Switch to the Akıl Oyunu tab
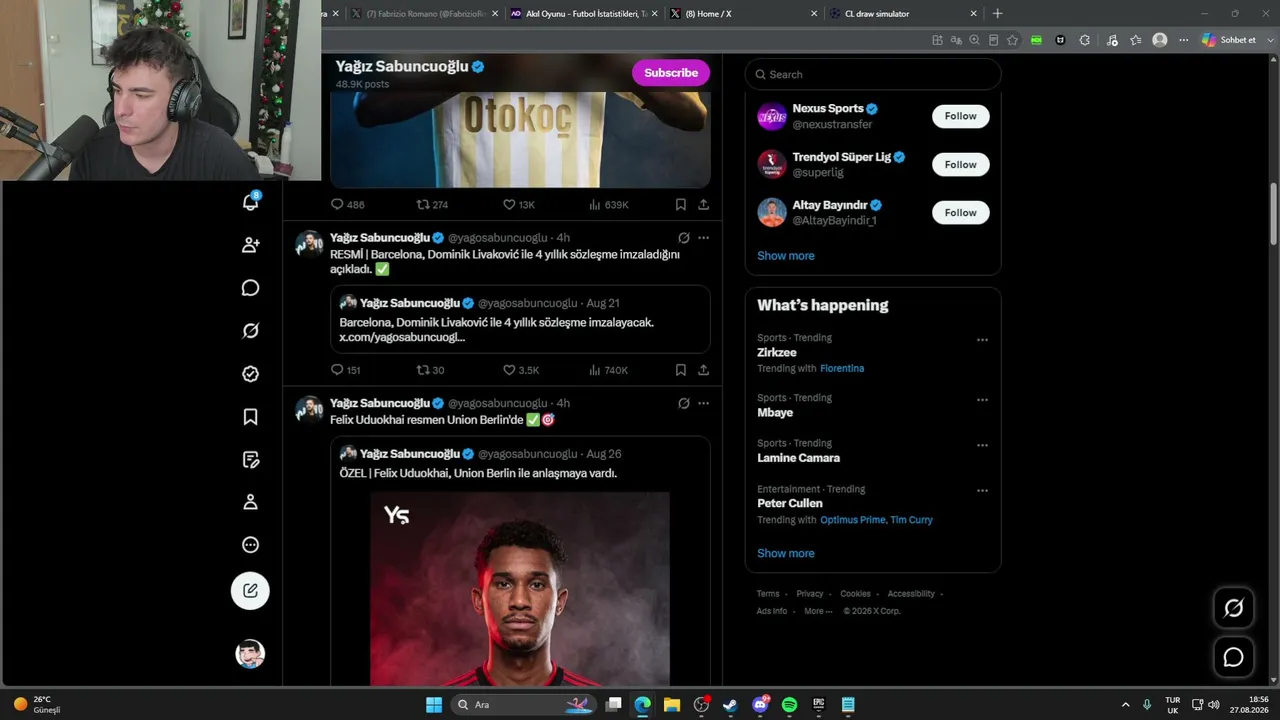Viewport: 1280px width, 720px height. pyautogui.click(x=583, y=14)
